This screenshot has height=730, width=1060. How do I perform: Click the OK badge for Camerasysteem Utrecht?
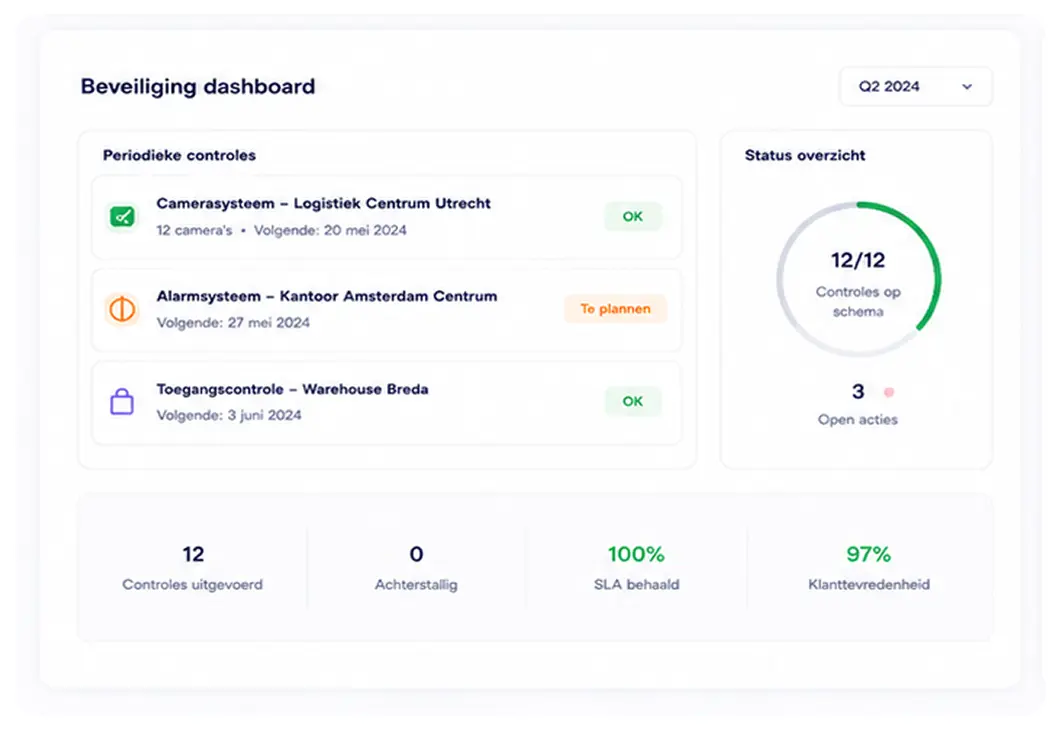click(633, 216)
